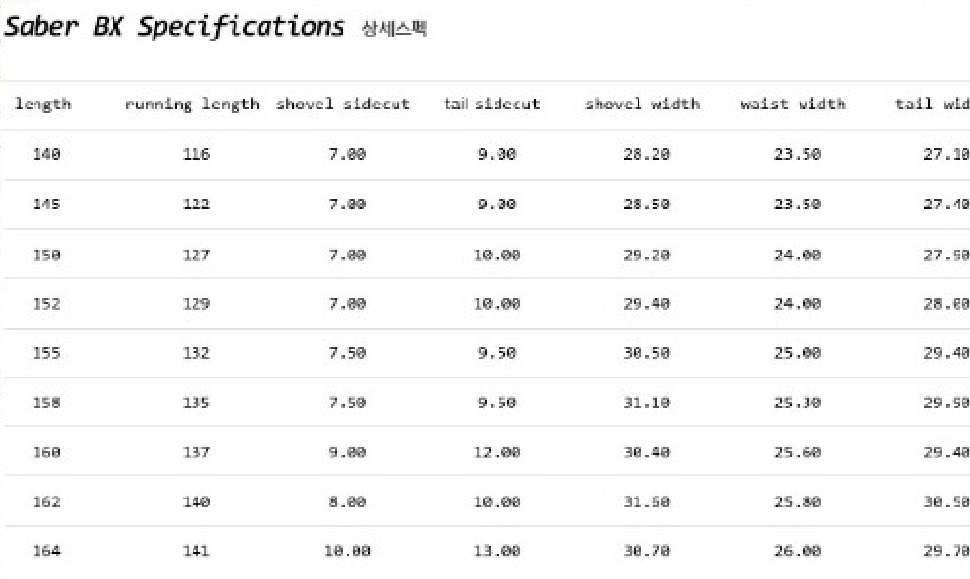Select the shovel width 30.50 cell
Viewport: 970px width, 579px height.
click(646, 353)
